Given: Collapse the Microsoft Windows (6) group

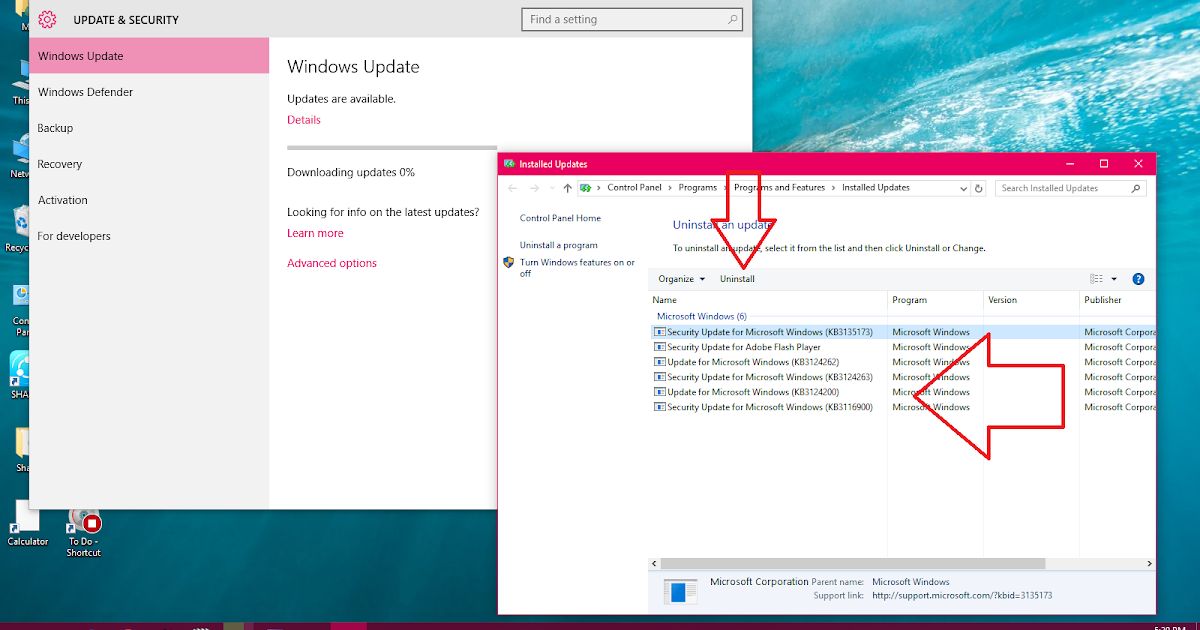Looking at the screenshot, I should (701, 316).
